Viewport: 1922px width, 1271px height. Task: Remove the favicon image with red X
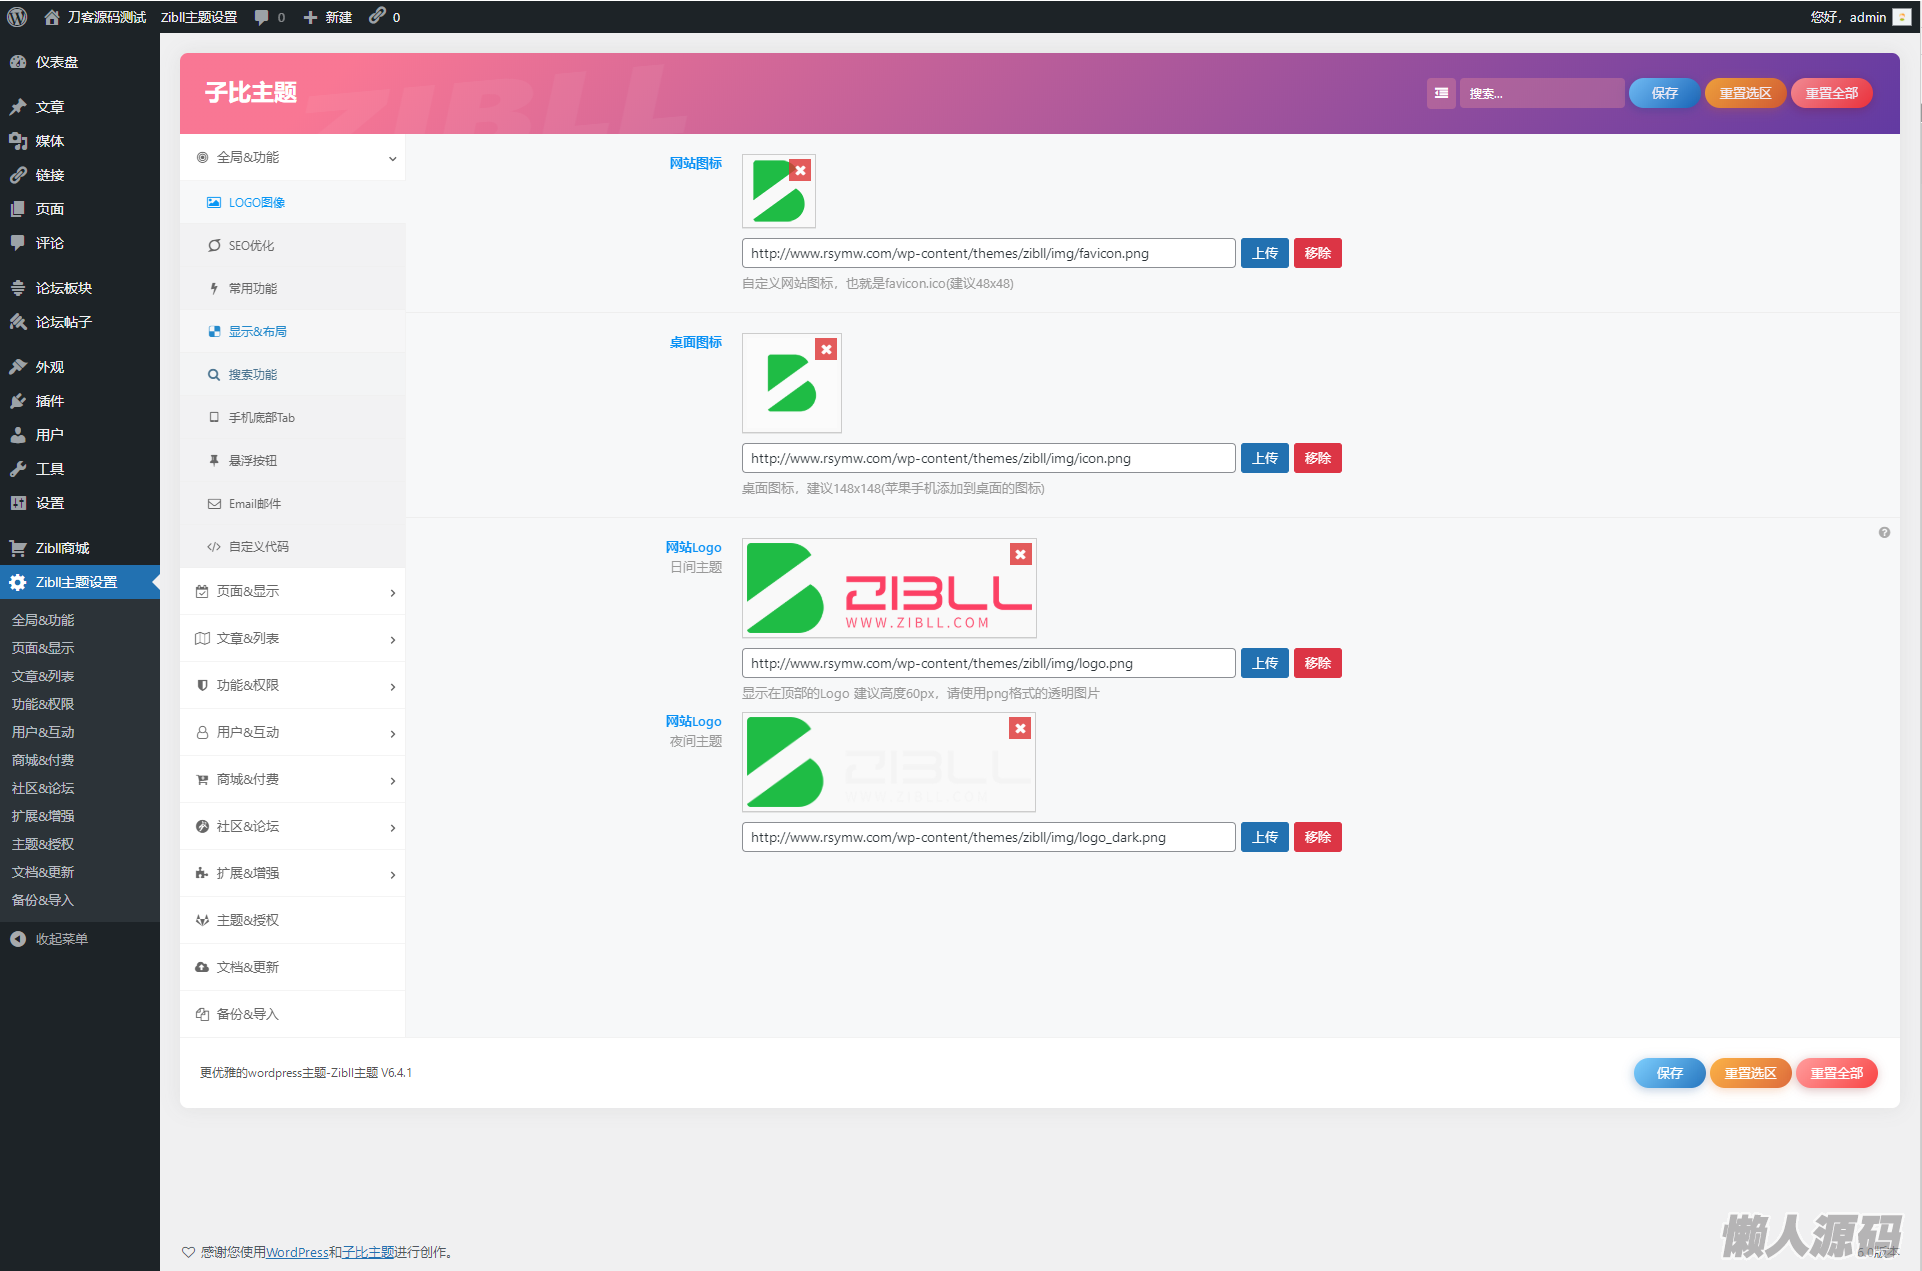pyautogui.click(x=800, y=171)
